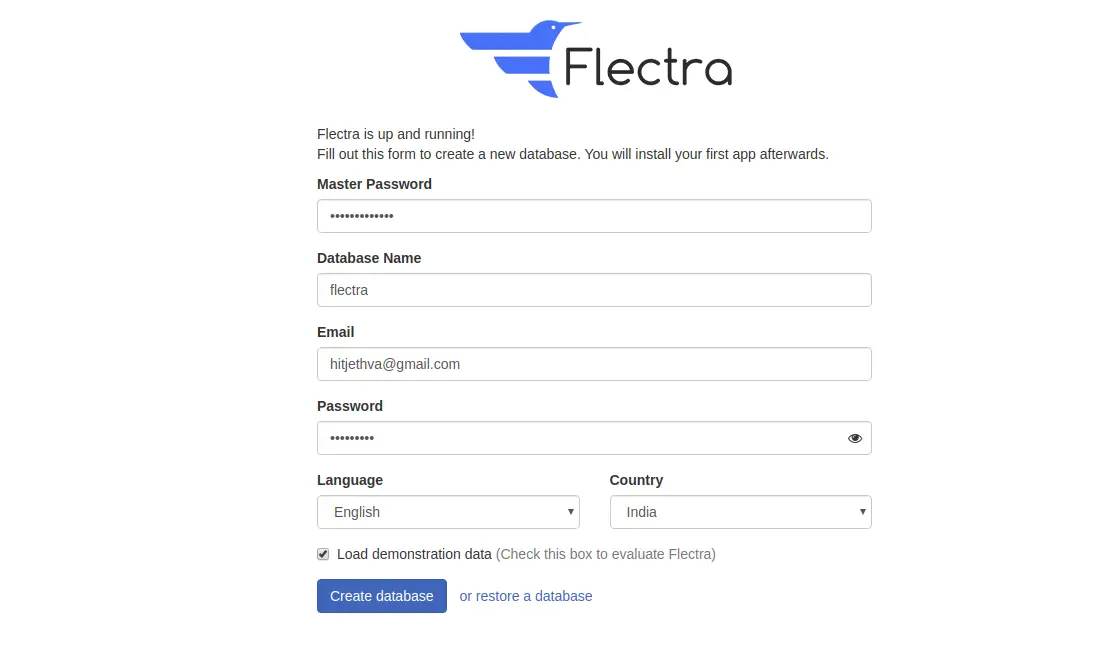This screenshot has height=656, width=1119.
Task: Click the "Language" label above the dropdown
Action: click(x=350, y=480)
